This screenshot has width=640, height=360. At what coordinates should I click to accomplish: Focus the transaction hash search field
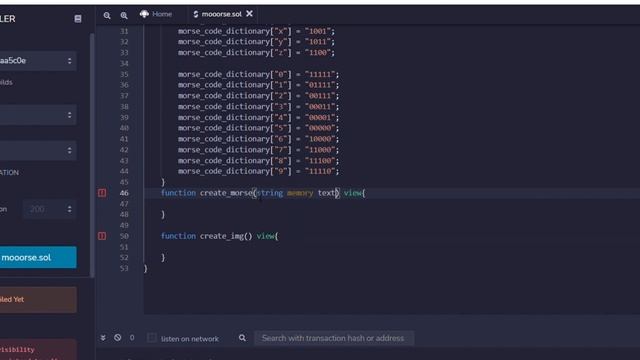334,338
